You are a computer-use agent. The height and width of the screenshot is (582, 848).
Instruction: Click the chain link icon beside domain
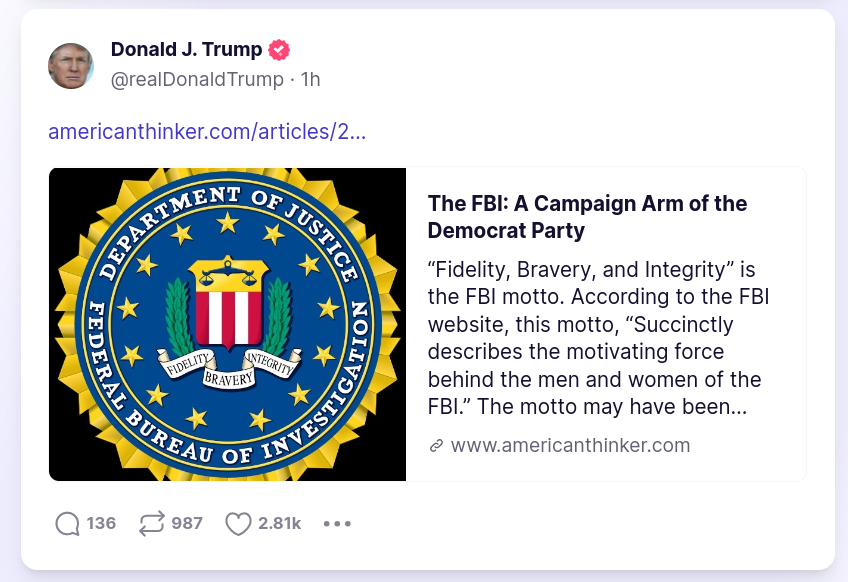pyautogui.click(x=436, y=446)
